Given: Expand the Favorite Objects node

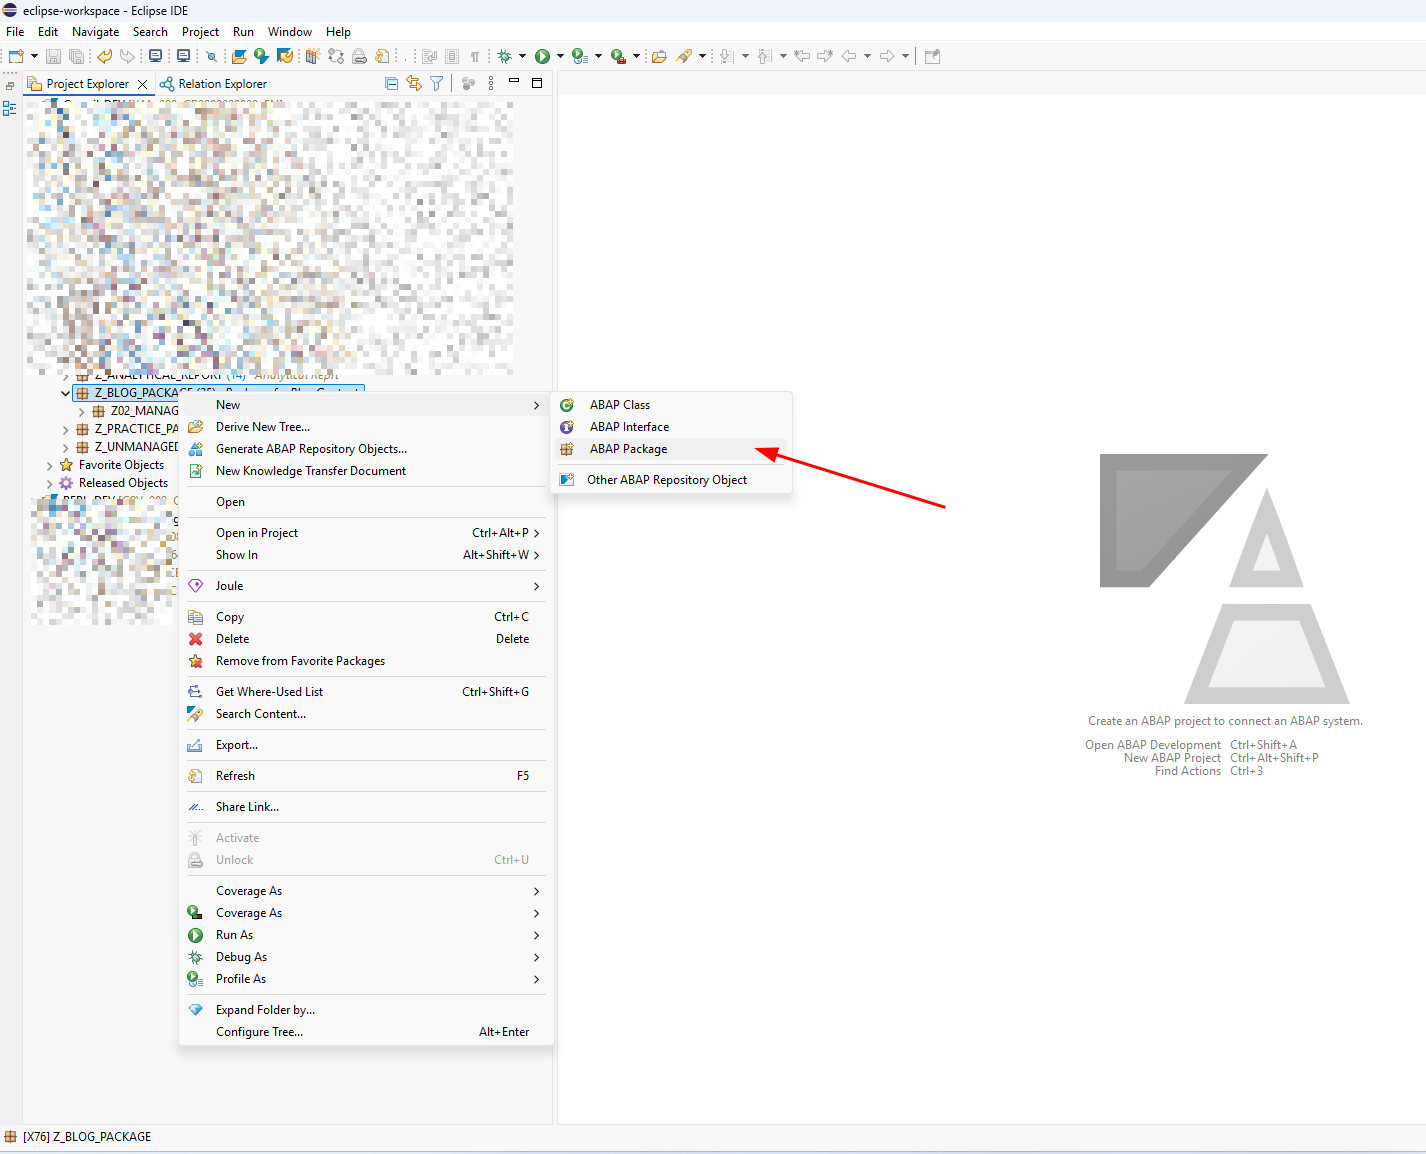Looking at the screenshot, I should pyautogui.click(x=50, y=465).
